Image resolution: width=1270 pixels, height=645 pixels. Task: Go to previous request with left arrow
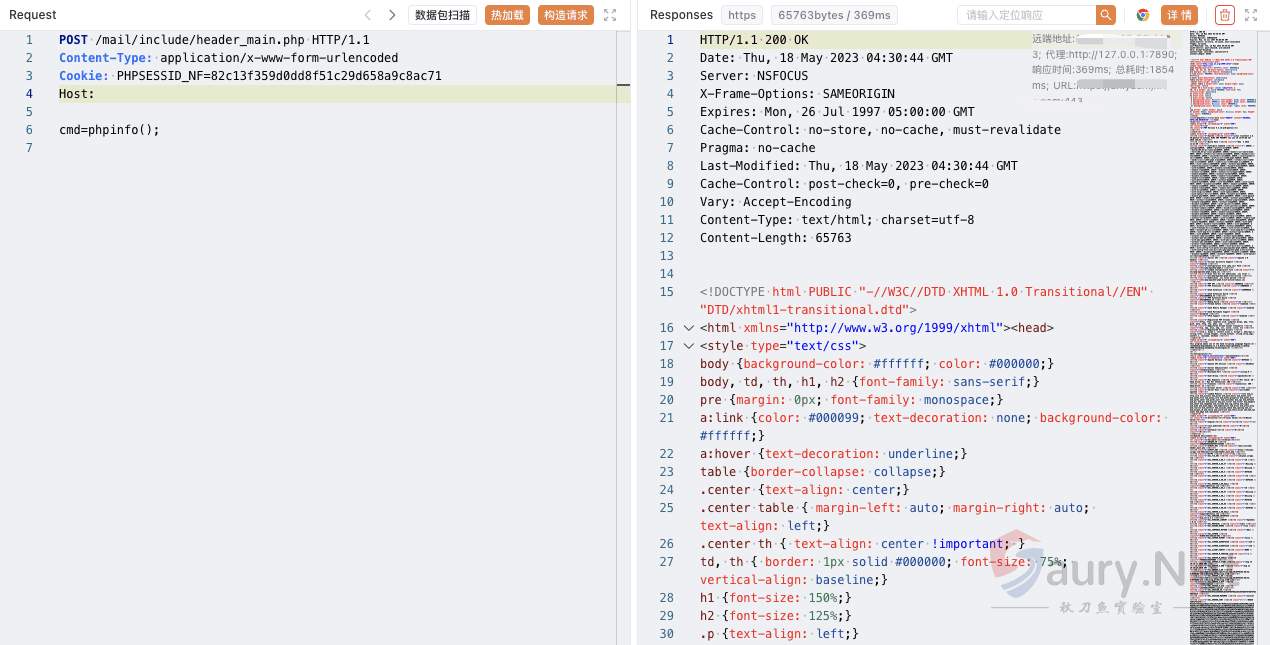(368, 15)
